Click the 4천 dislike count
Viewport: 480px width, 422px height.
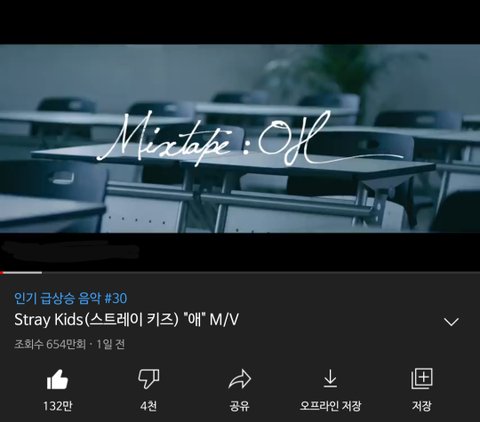click(149, 406)
